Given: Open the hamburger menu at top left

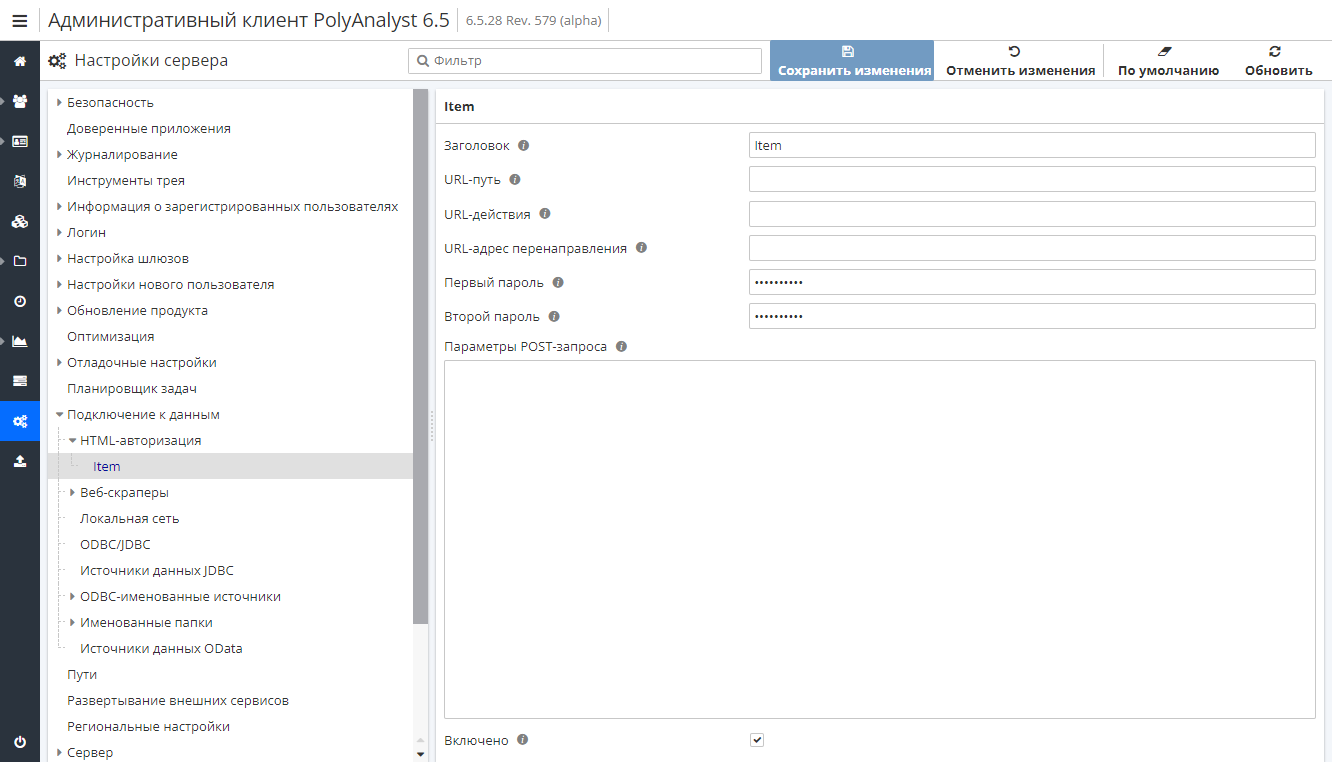Looking at the screenshot, I should [20, 20].
